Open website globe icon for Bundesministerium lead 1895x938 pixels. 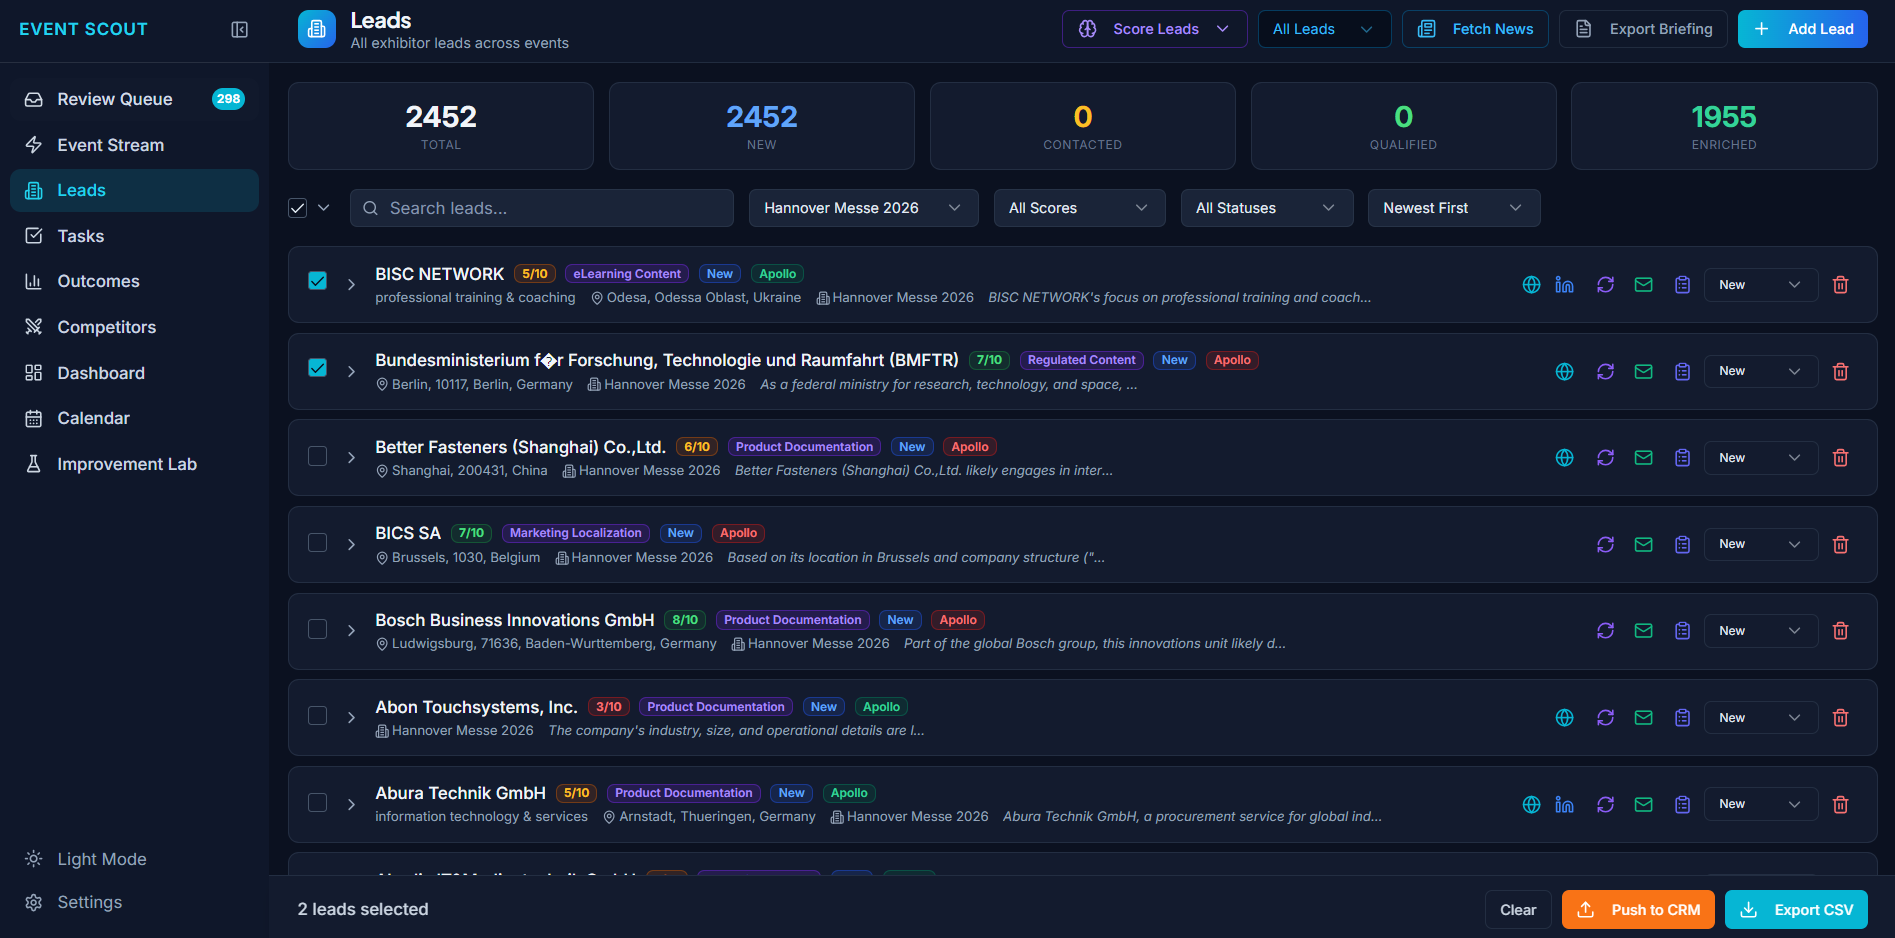click(x=1565, y=372)
